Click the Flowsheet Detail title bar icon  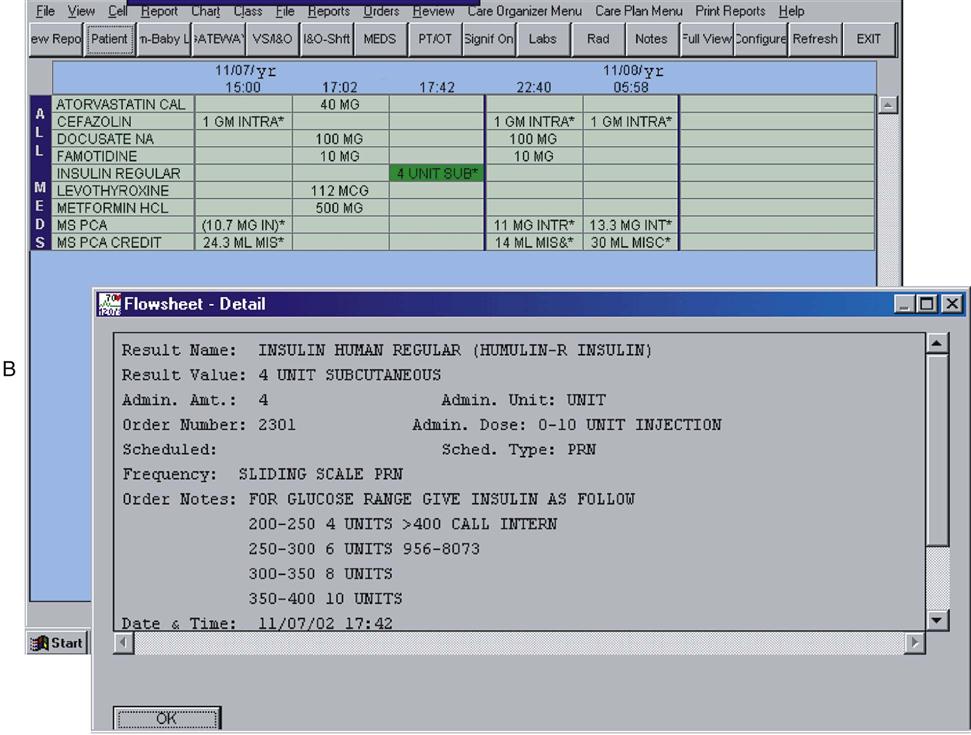[108, 304]
